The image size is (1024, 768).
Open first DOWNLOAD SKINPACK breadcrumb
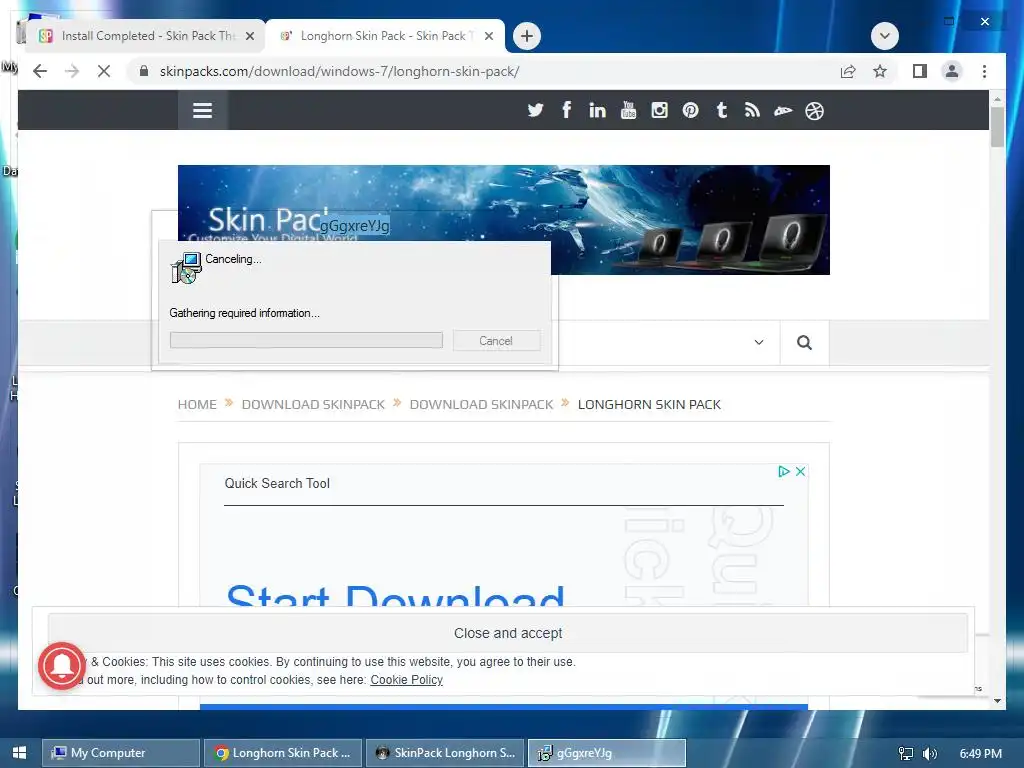313,404
